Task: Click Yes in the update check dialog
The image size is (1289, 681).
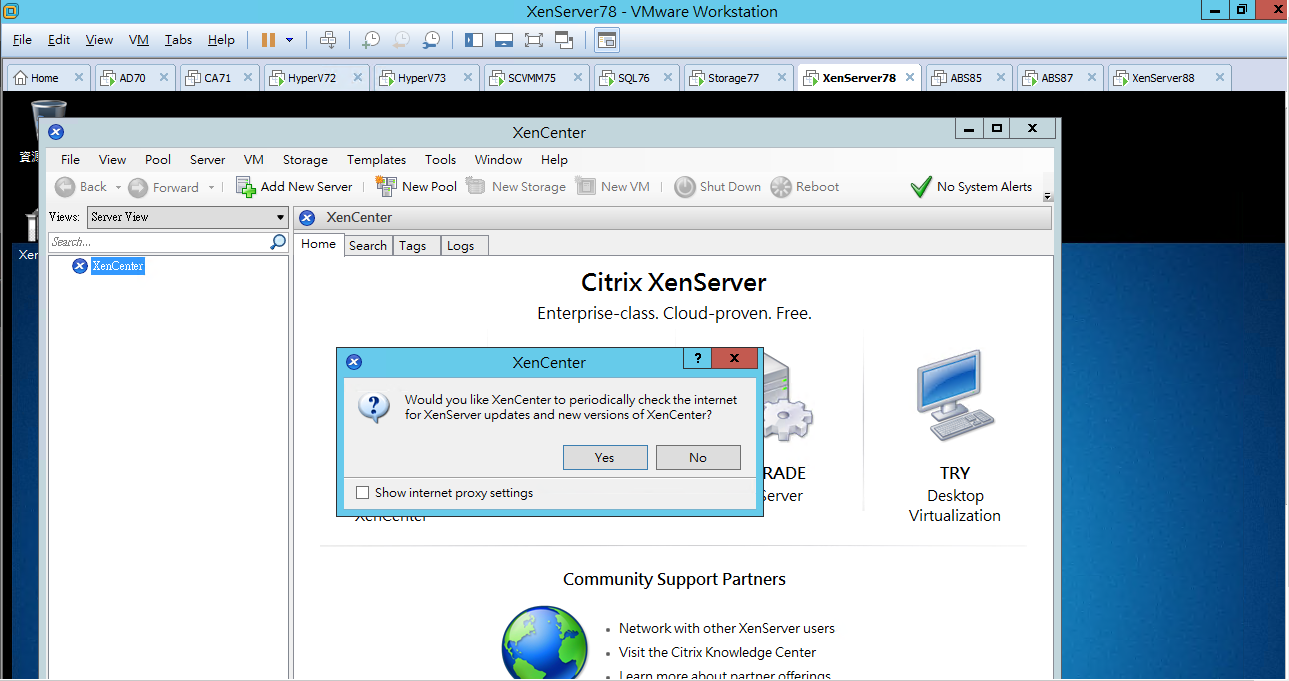Action: (605, 457)
